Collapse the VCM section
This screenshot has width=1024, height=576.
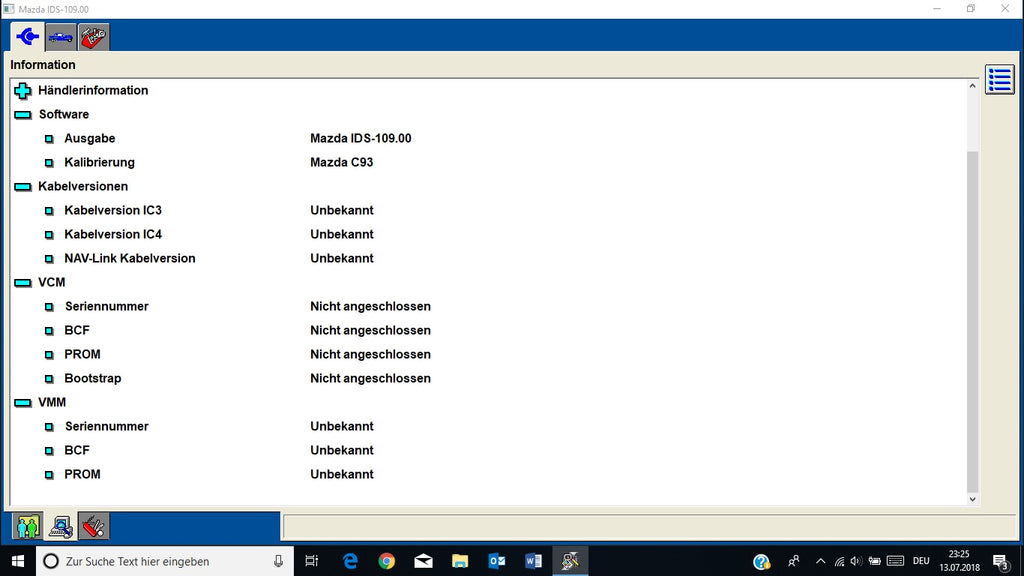(23, 283)
